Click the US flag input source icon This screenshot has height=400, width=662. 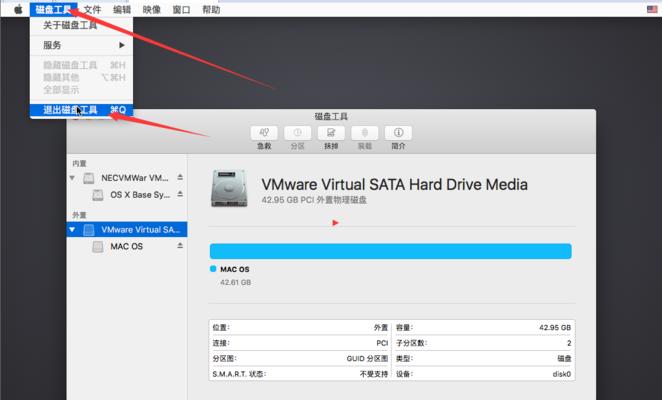pyautogui.click(x=652, y=9)
